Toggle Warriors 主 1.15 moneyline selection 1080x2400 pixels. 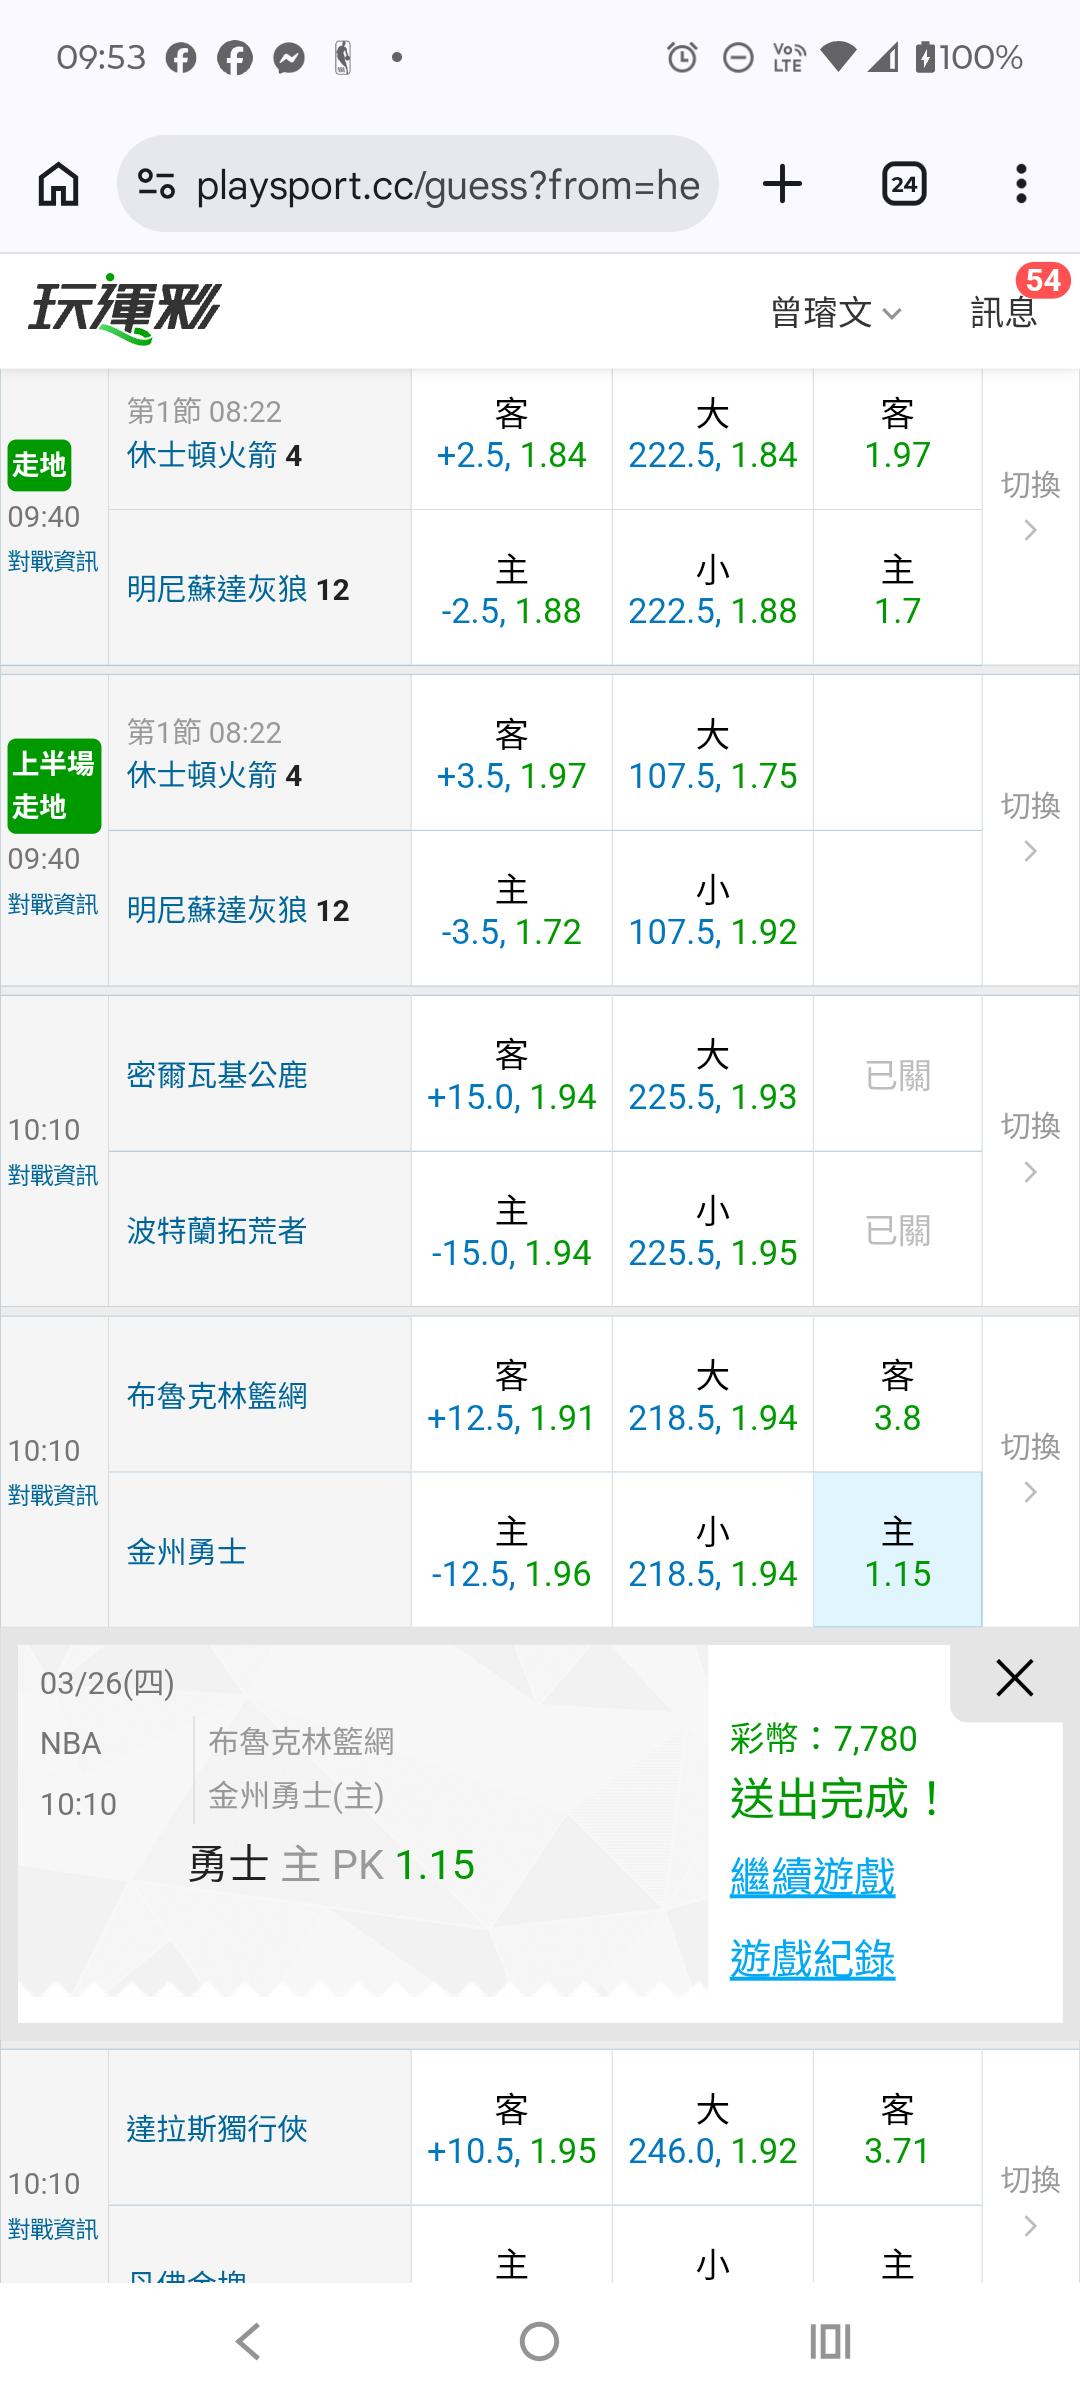pos(897,1552)
